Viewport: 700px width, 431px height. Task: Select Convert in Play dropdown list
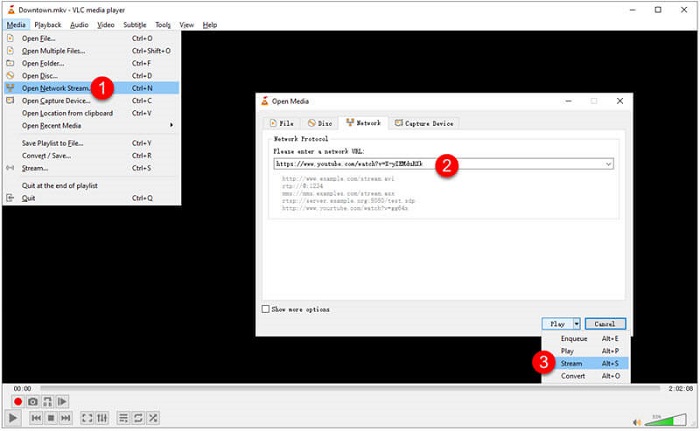pyautogui.click(x=585, y=376)
